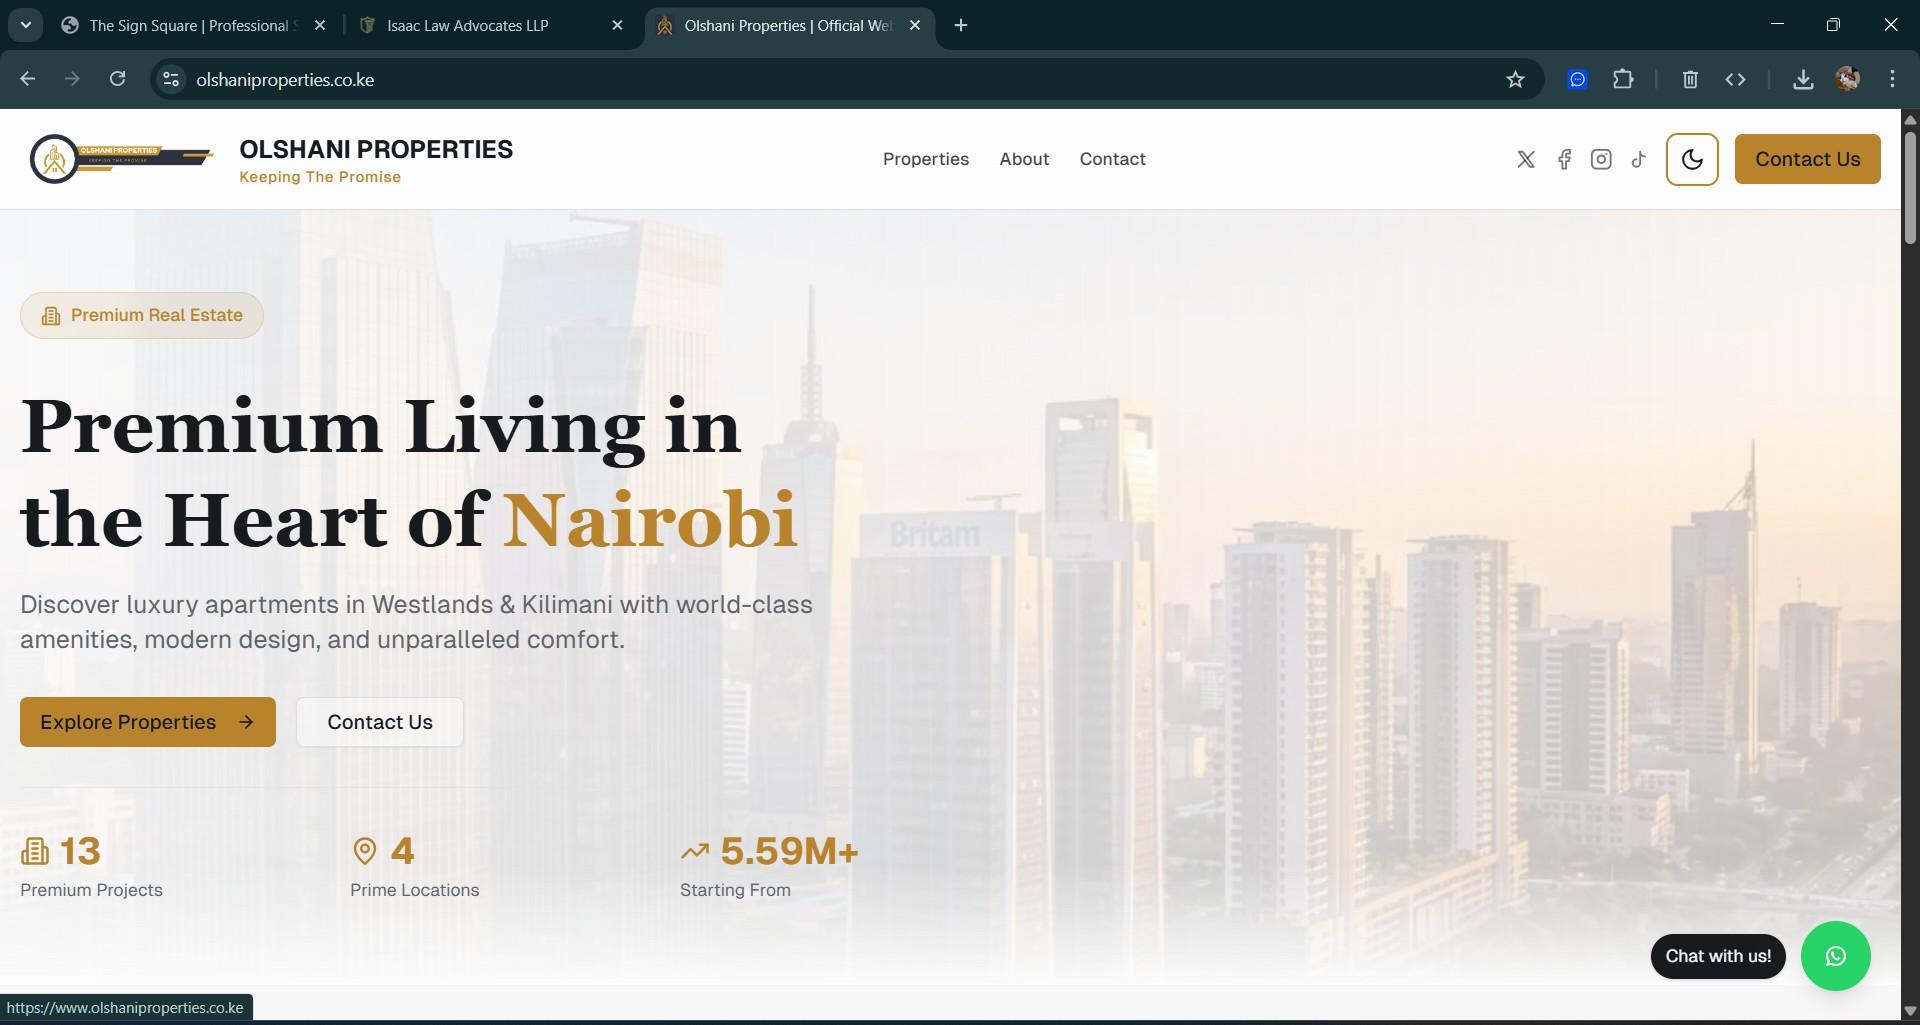The width and height of the screenshot is (1920, 1025).
Task: Click the page vertical scrollbar thumb
Action: [1910, 187]
